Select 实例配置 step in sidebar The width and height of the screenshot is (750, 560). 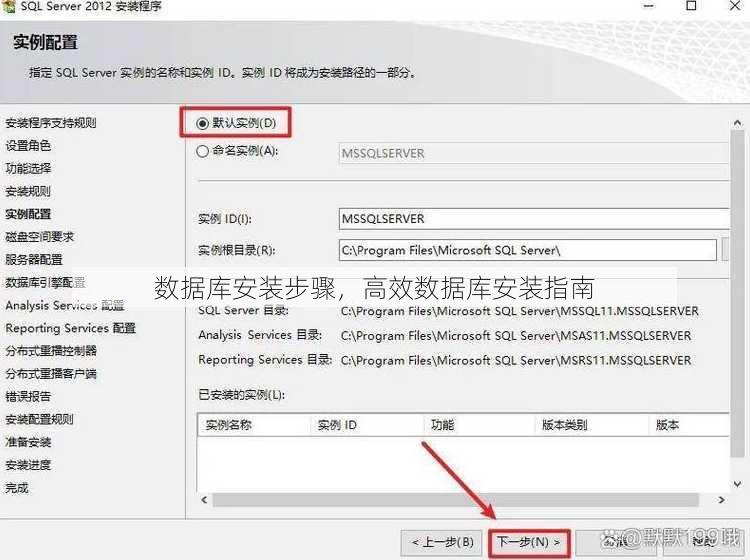[28, 214]
